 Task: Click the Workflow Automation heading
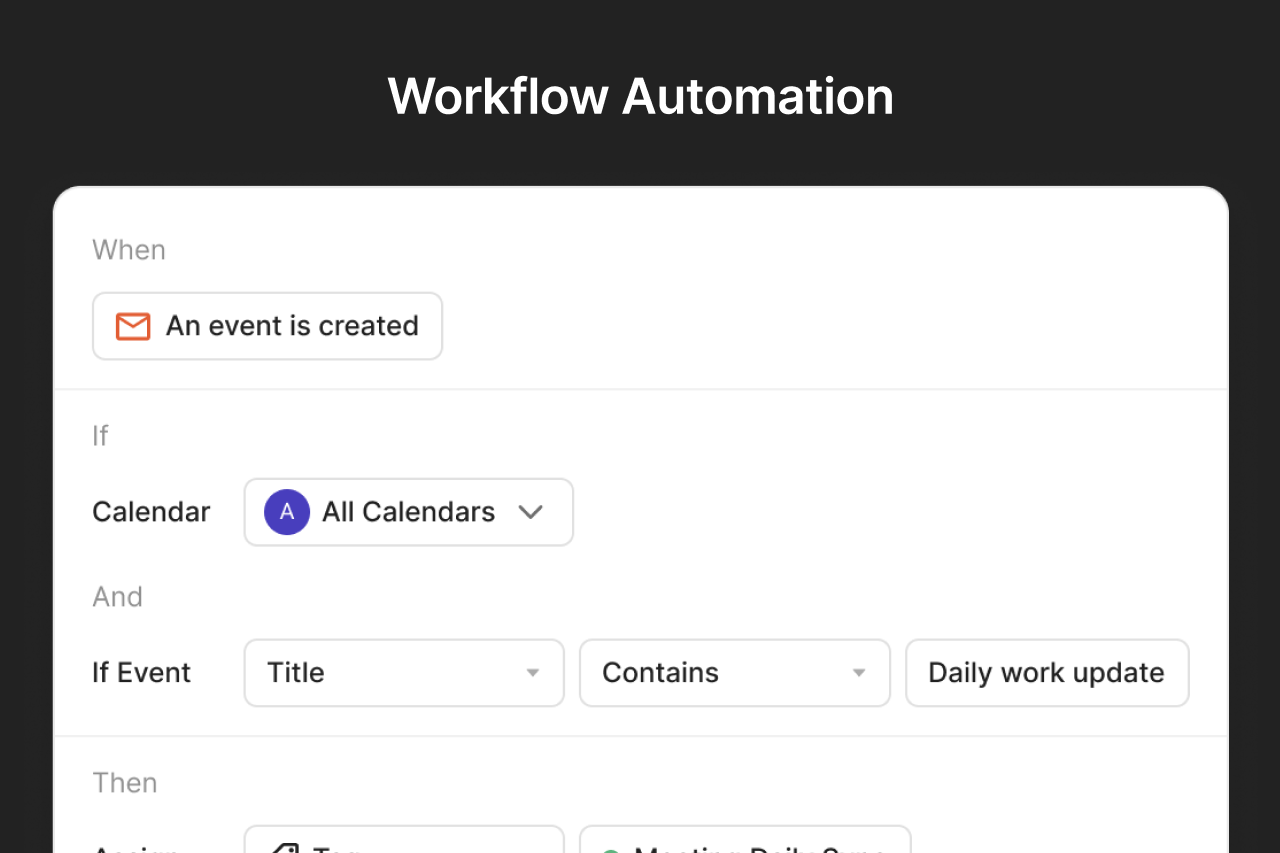click(x=641, y=96)
